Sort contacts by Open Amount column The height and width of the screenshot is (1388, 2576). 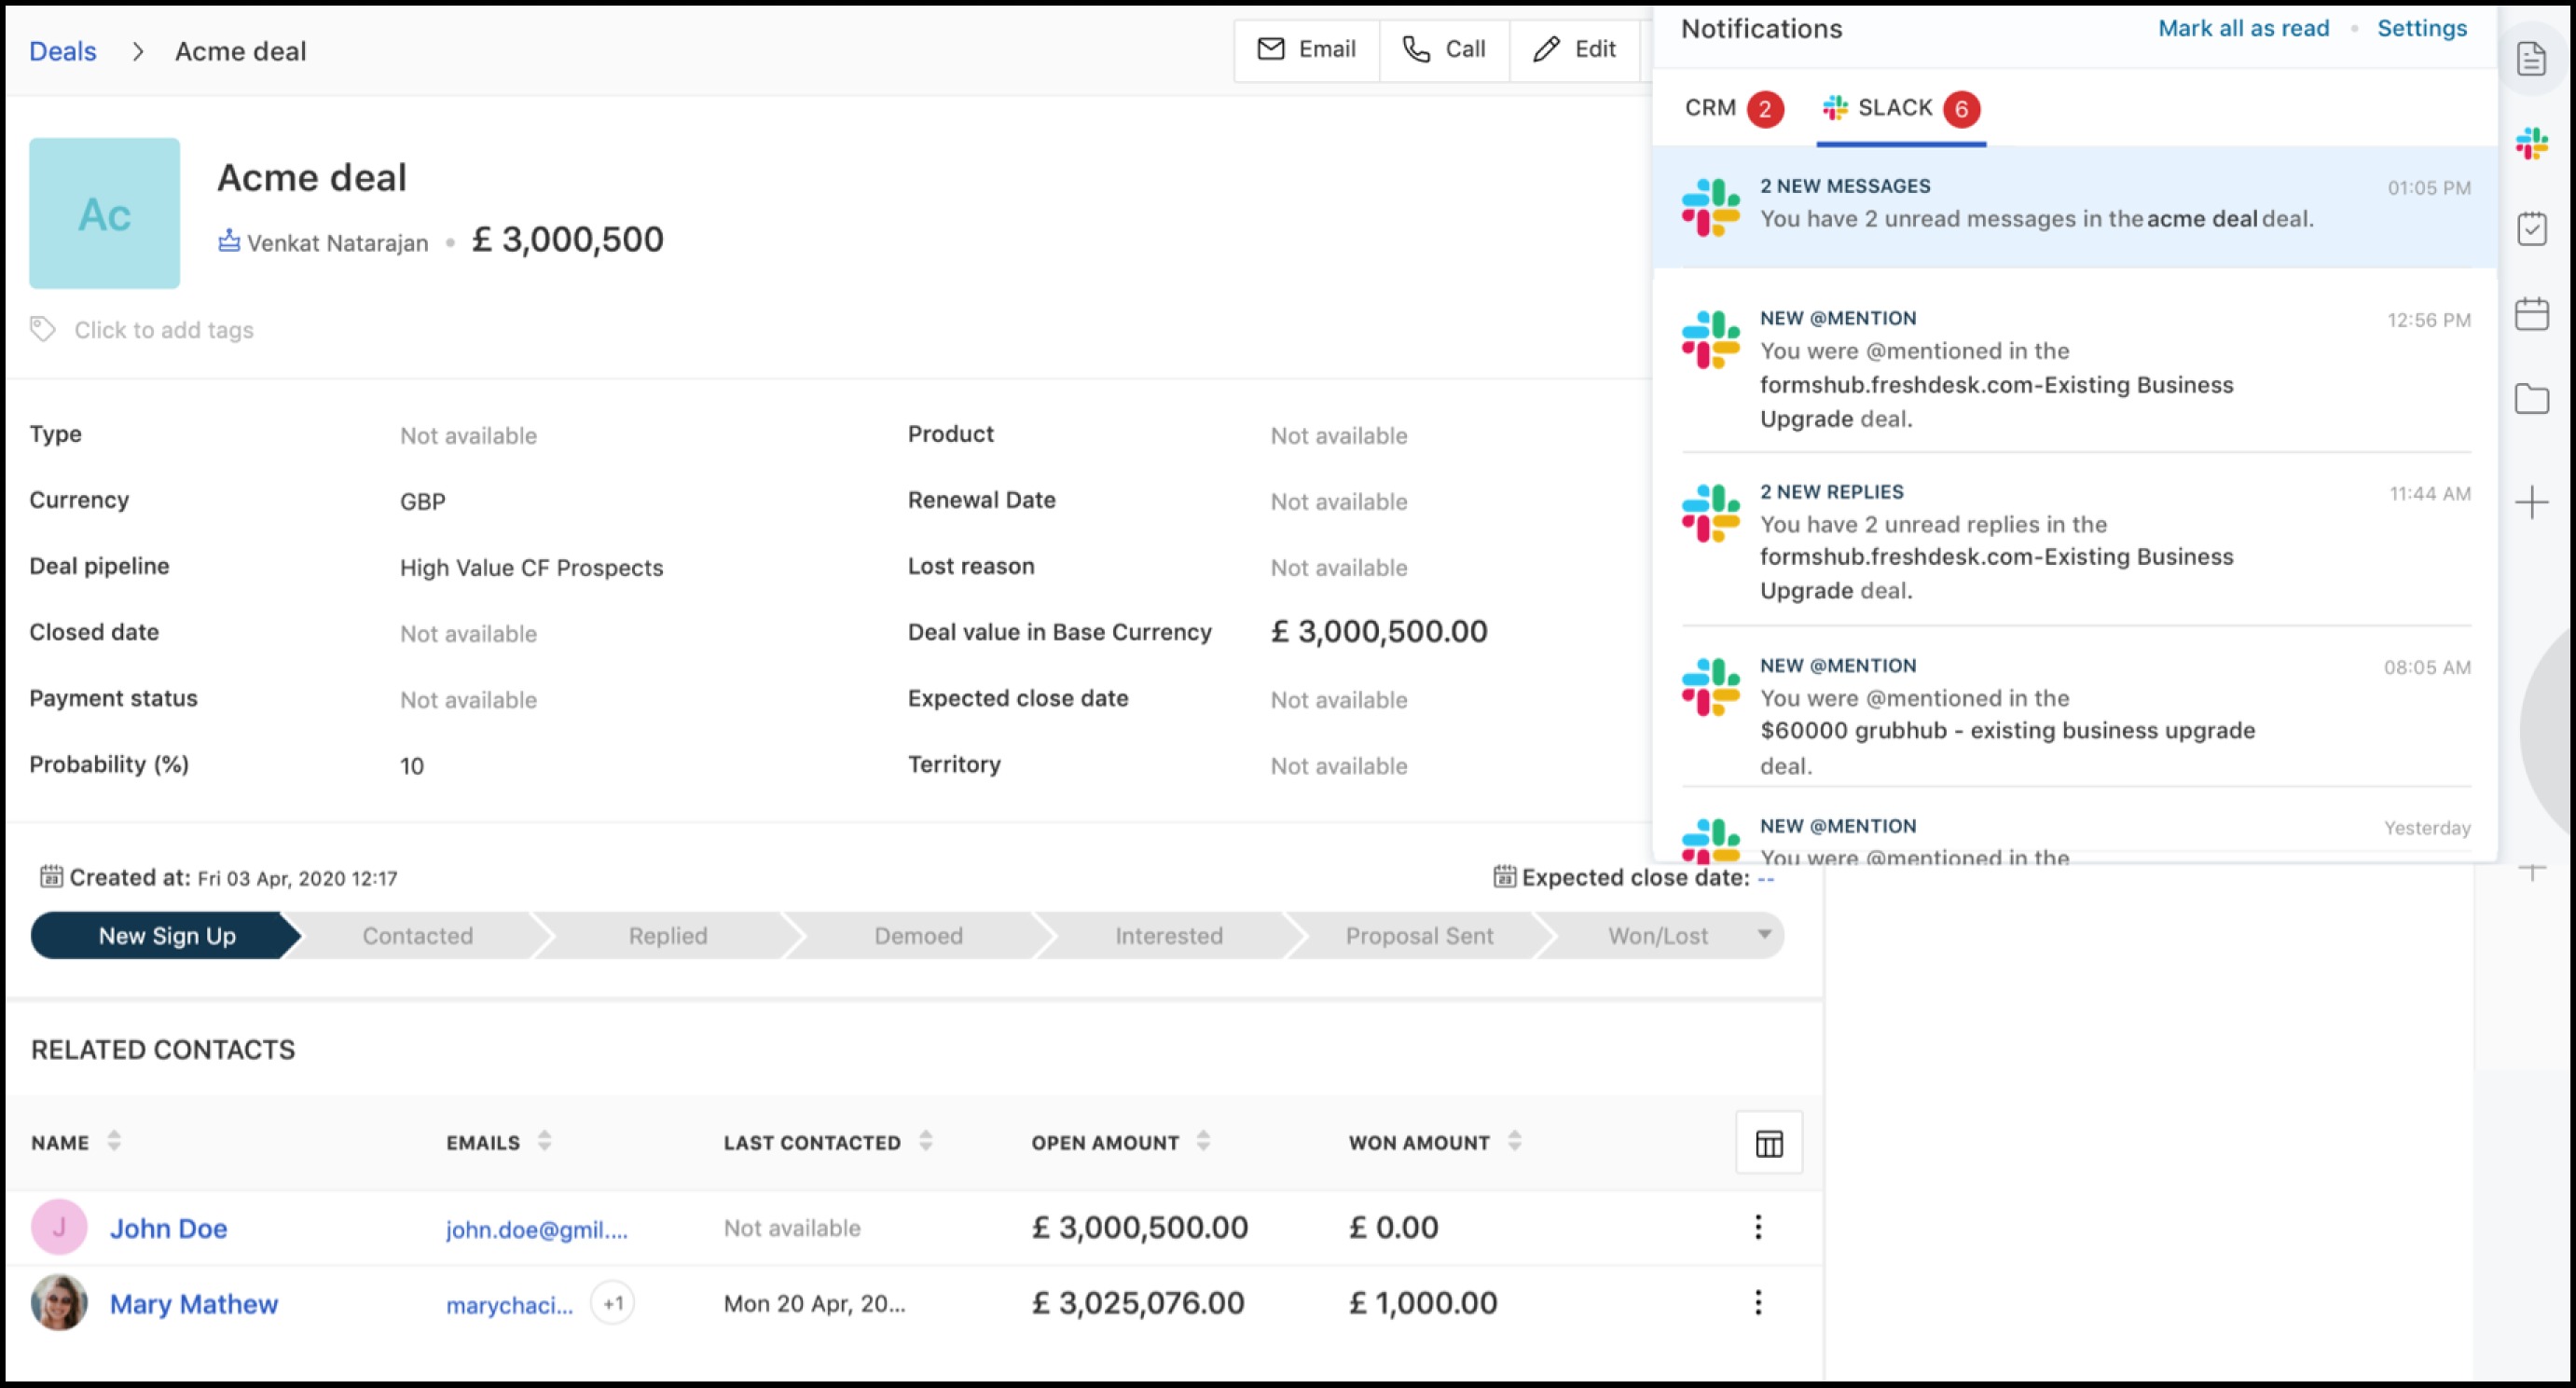pos(1203,1141)
